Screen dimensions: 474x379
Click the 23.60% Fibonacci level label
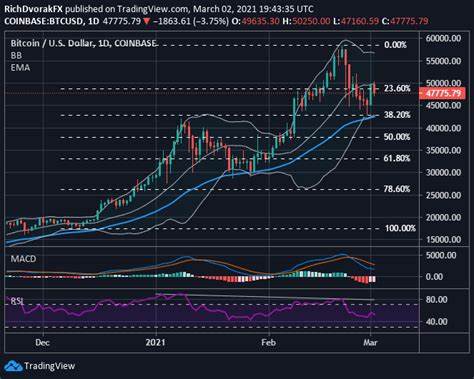pos(397,88)
